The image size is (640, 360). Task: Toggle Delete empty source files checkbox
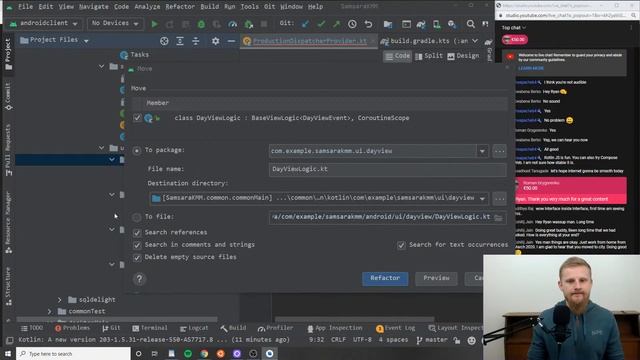point(137,258)
